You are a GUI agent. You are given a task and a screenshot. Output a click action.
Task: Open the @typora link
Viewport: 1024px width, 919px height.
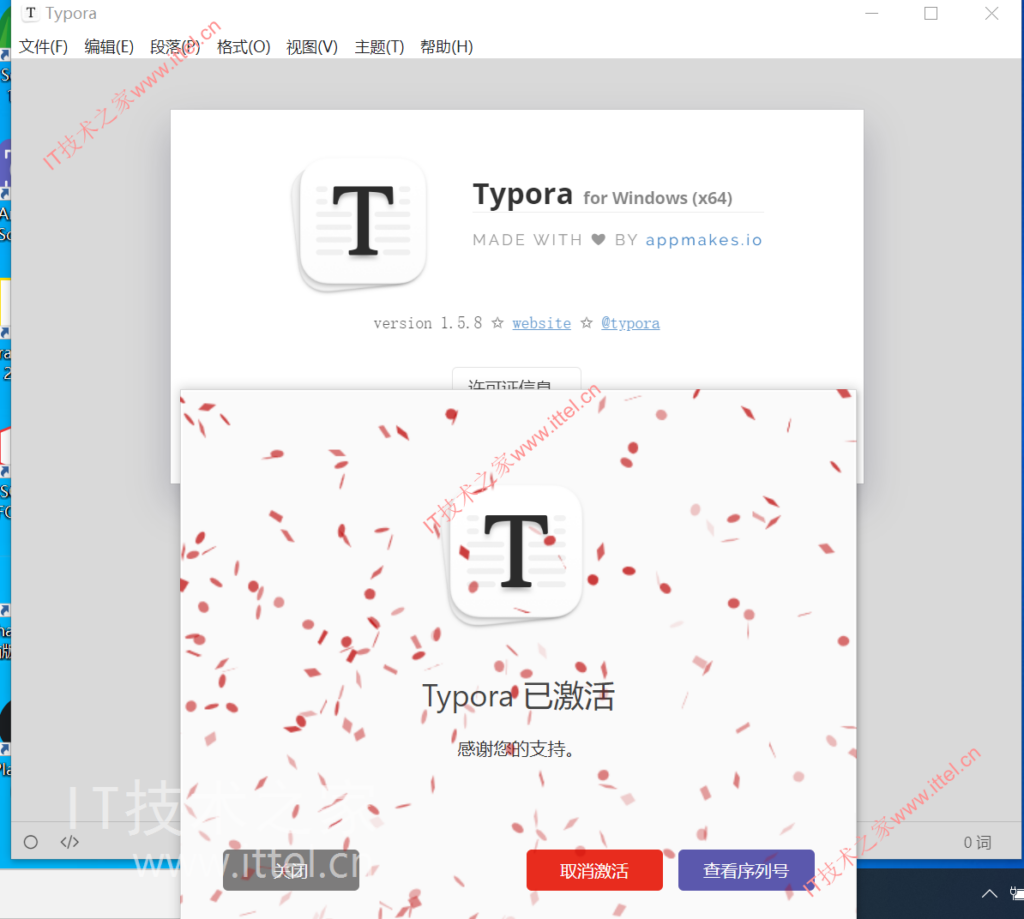click(x=630, y=323)
